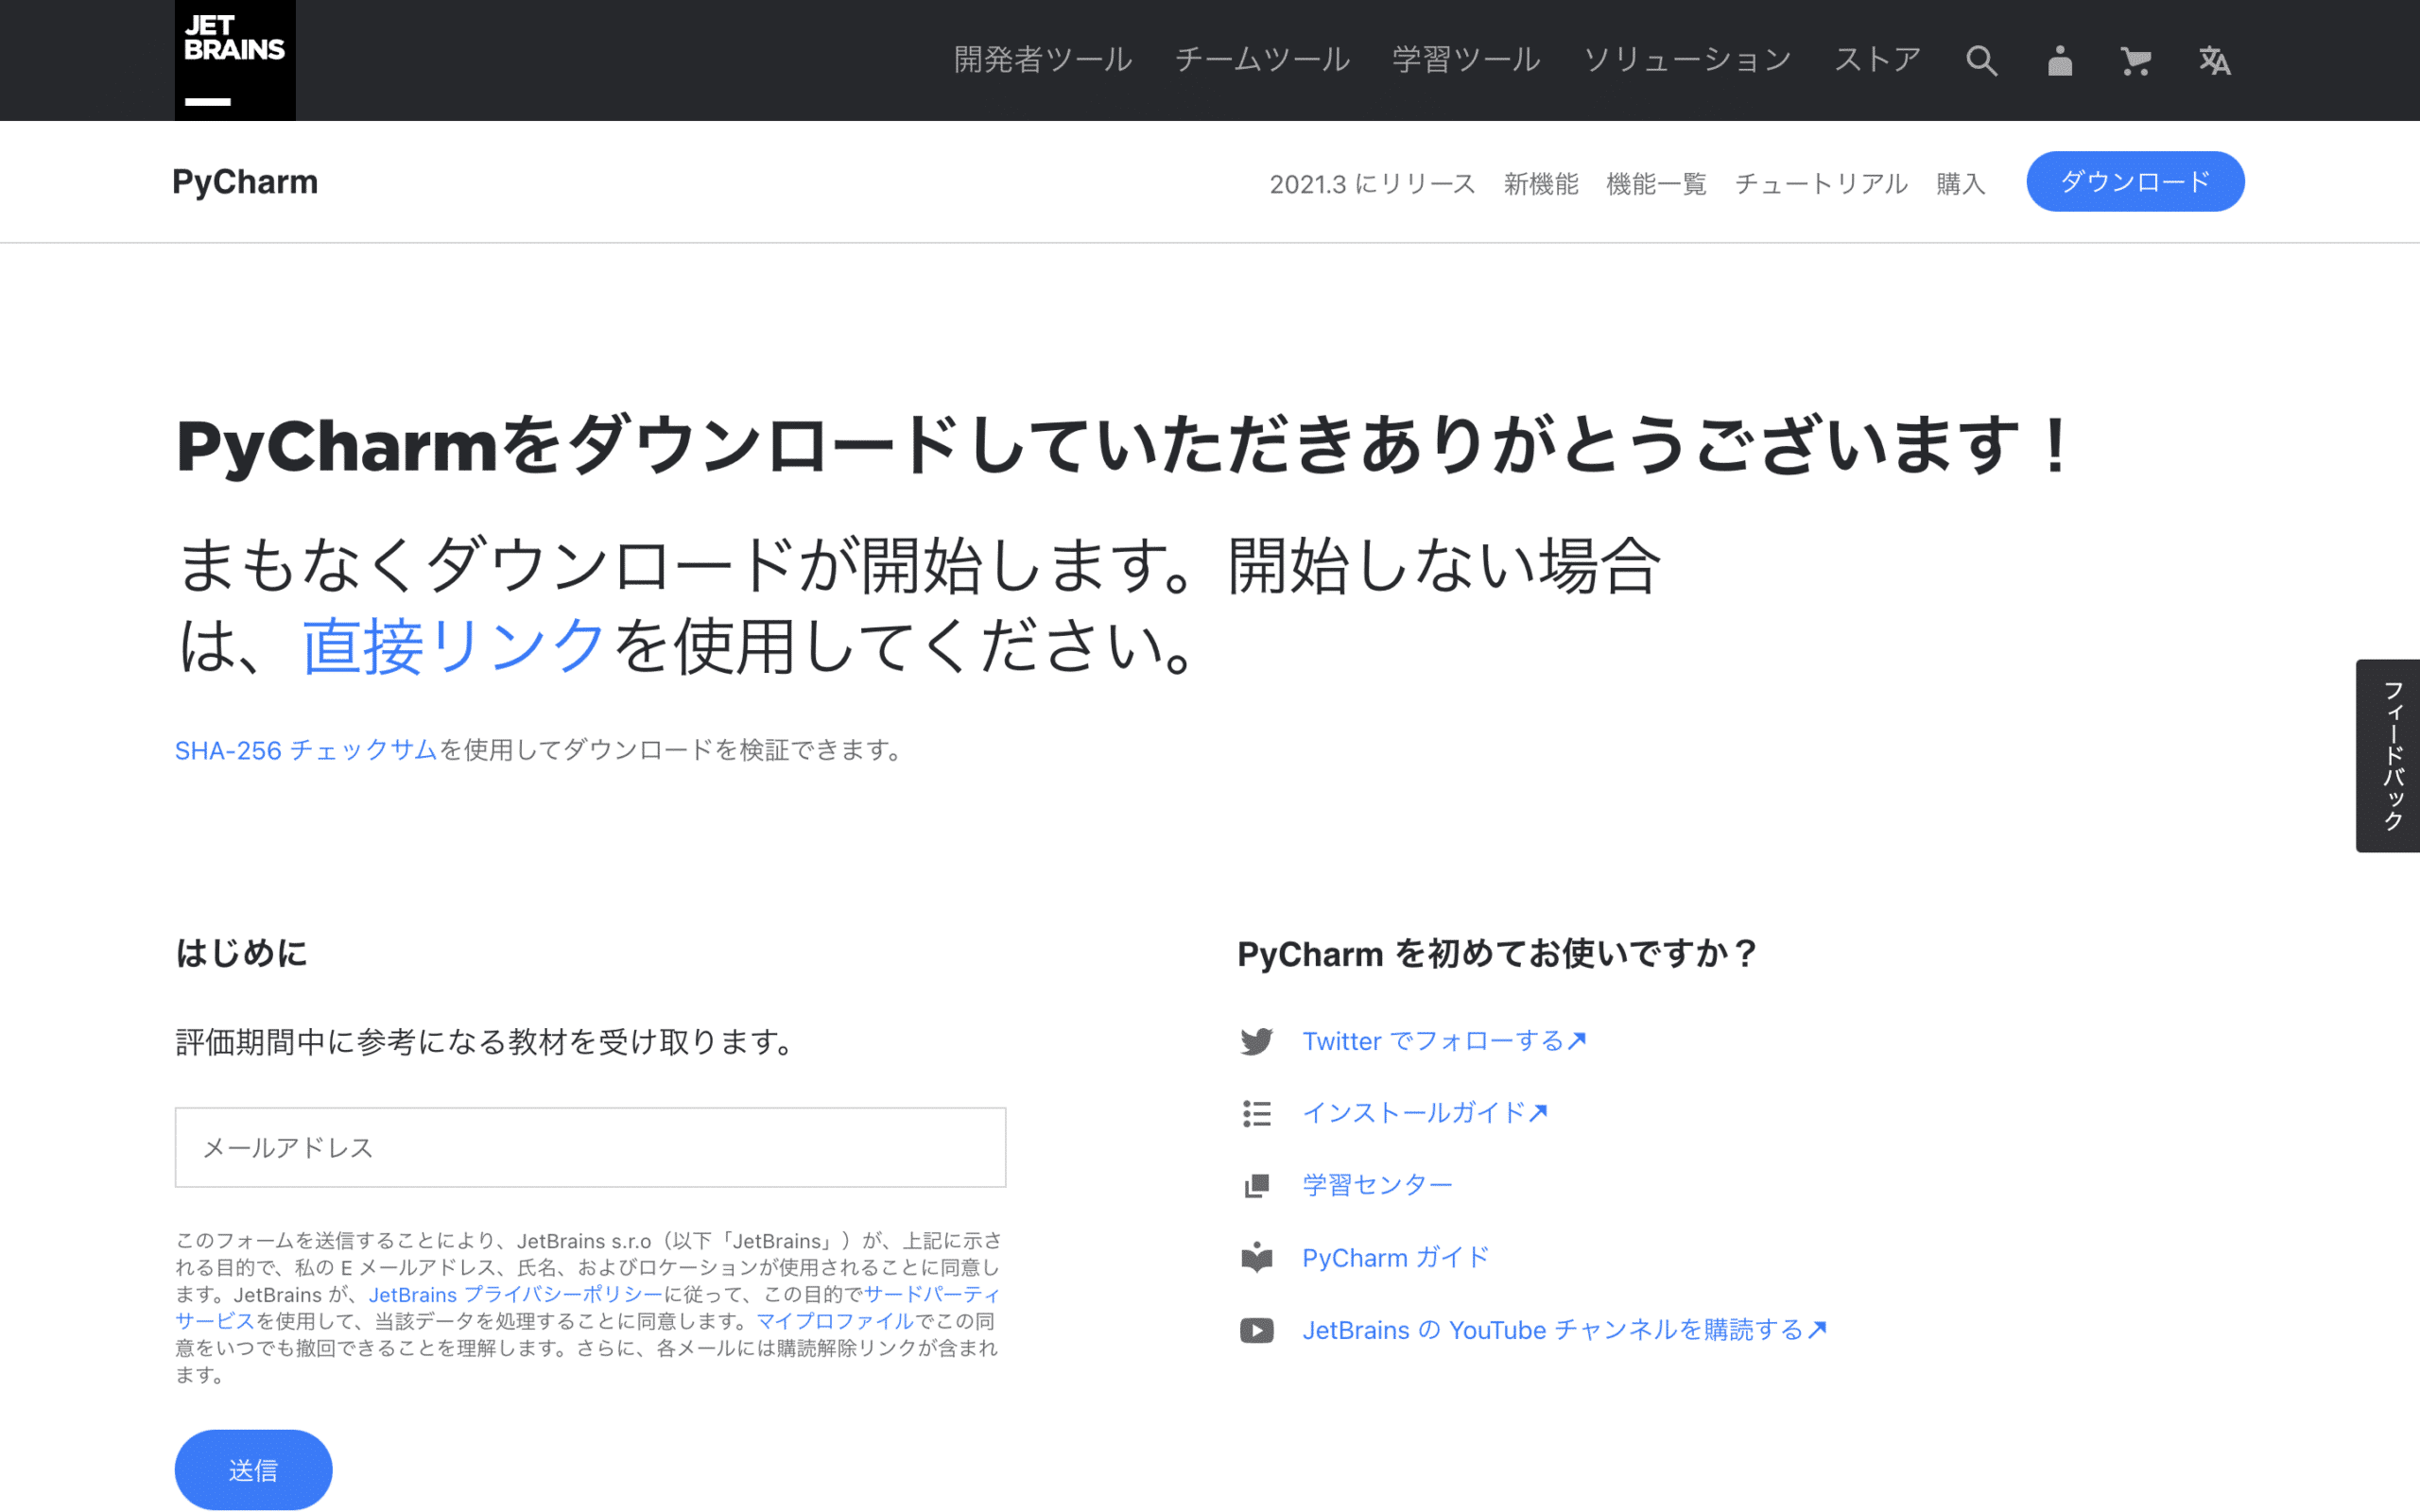This screenshot has height=1512, width=2420.
Task: Open the ソリューション menu
Action: 1687,60
